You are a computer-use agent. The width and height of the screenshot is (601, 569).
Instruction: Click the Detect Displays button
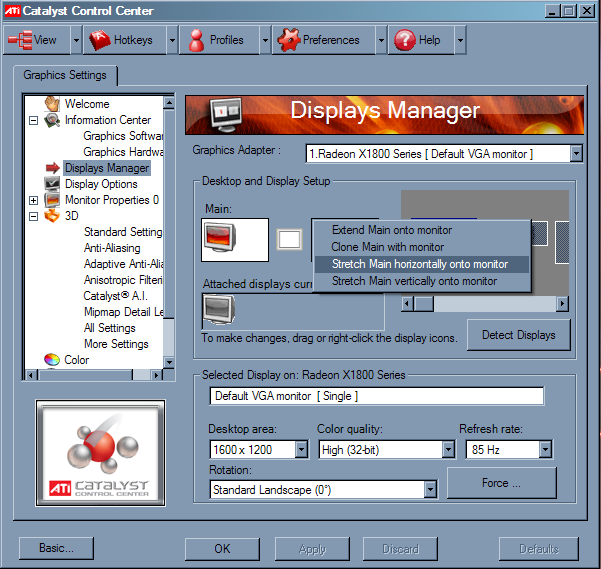coord(519,335)
